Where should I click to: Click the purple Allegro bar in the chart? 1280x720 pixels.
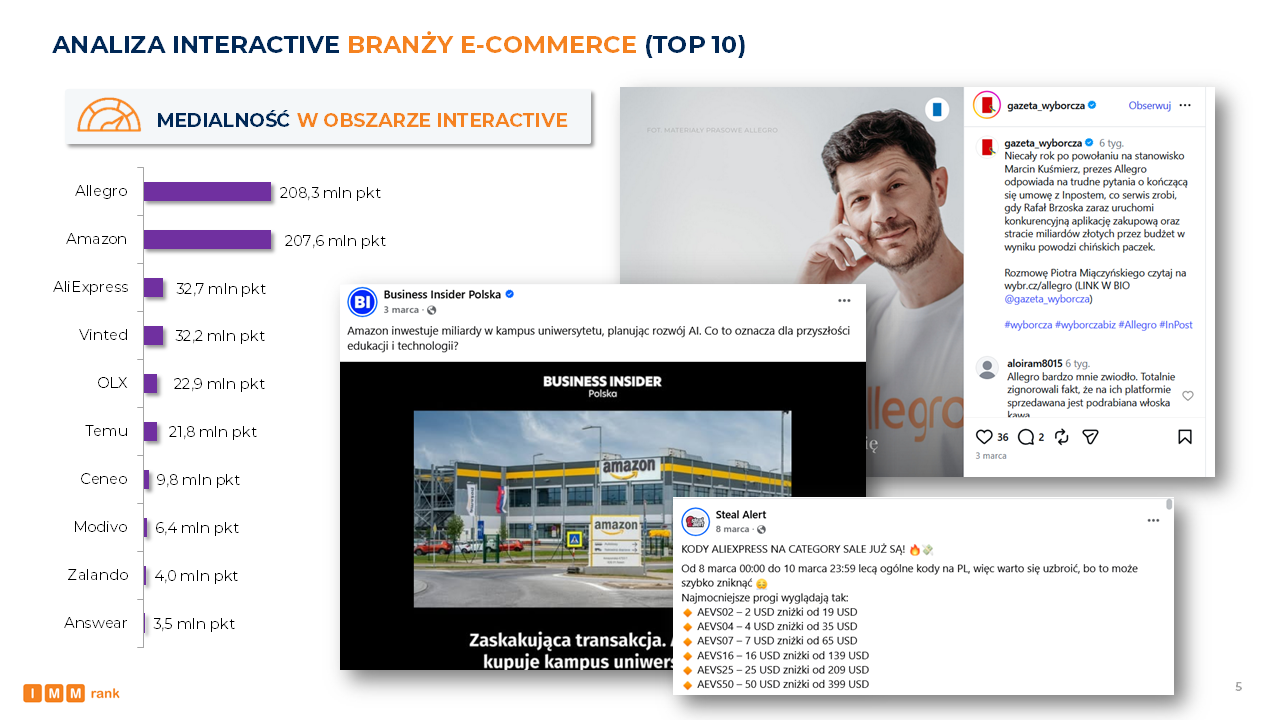click(x=208, y=191)
